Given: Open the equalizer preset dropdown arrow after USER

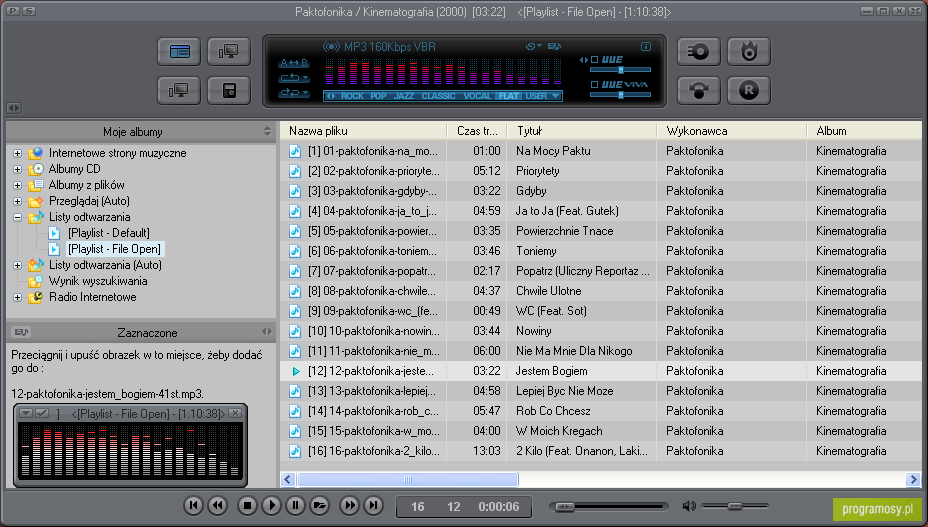Looking at the screenshot, I should pyautogui.click(x=555, y=96).
